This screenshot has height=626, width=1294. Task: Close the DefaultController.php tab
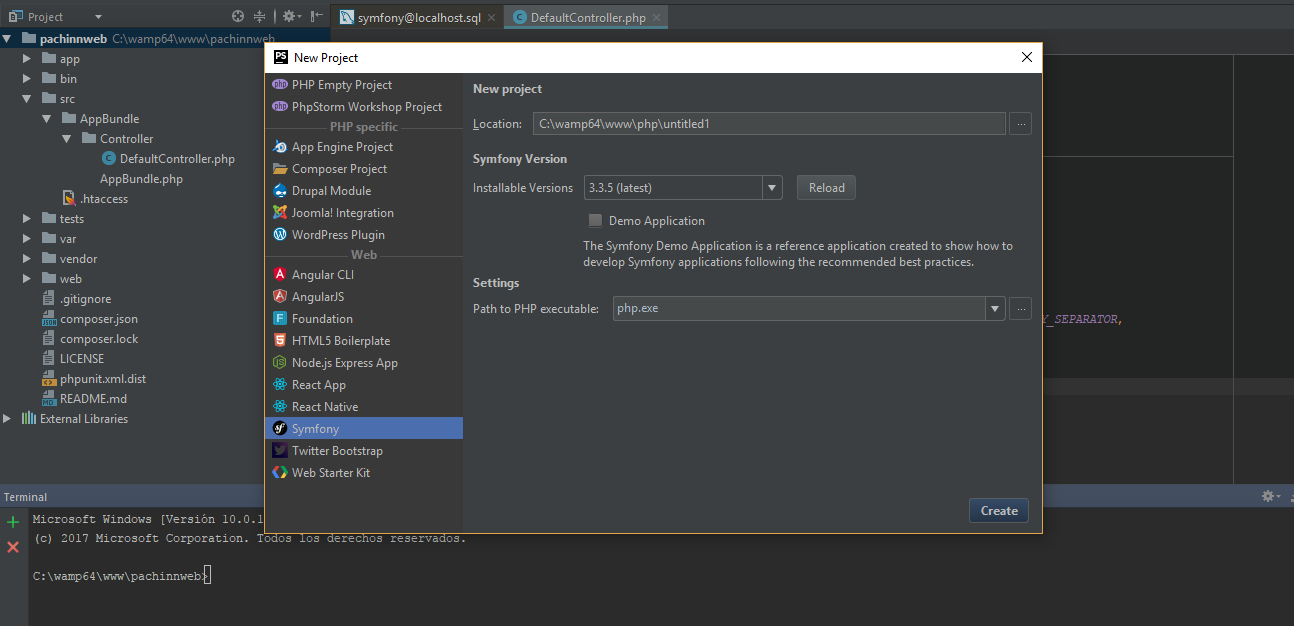click(655, 18)
